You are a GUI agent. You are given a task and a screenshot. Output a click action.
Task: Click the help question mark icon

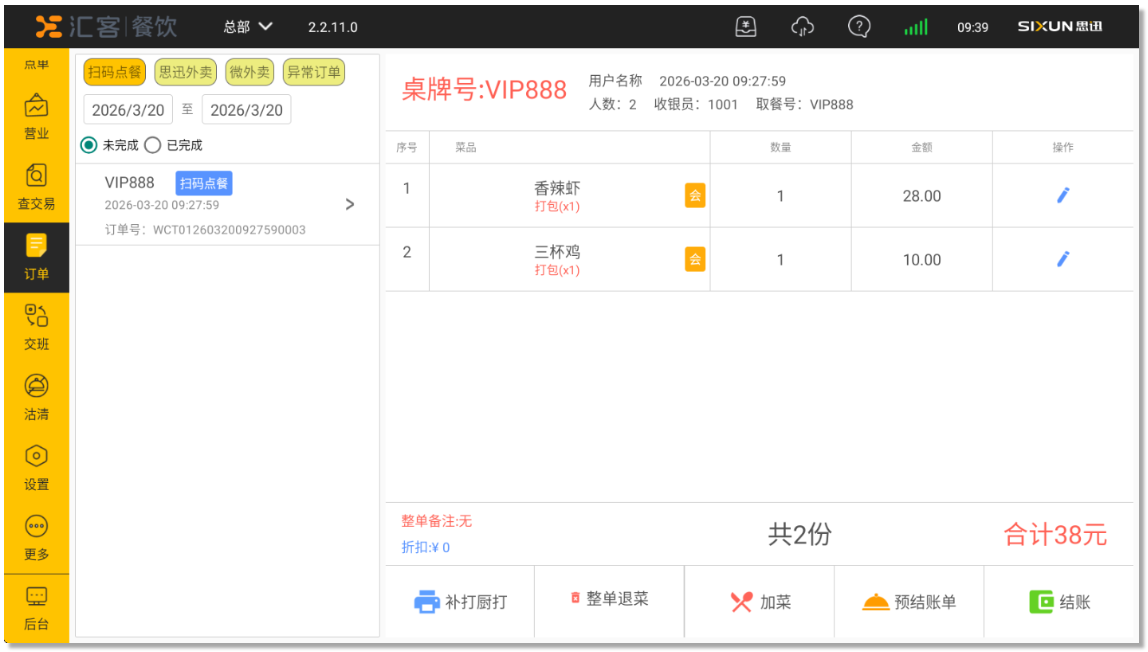tap(858, 27)
